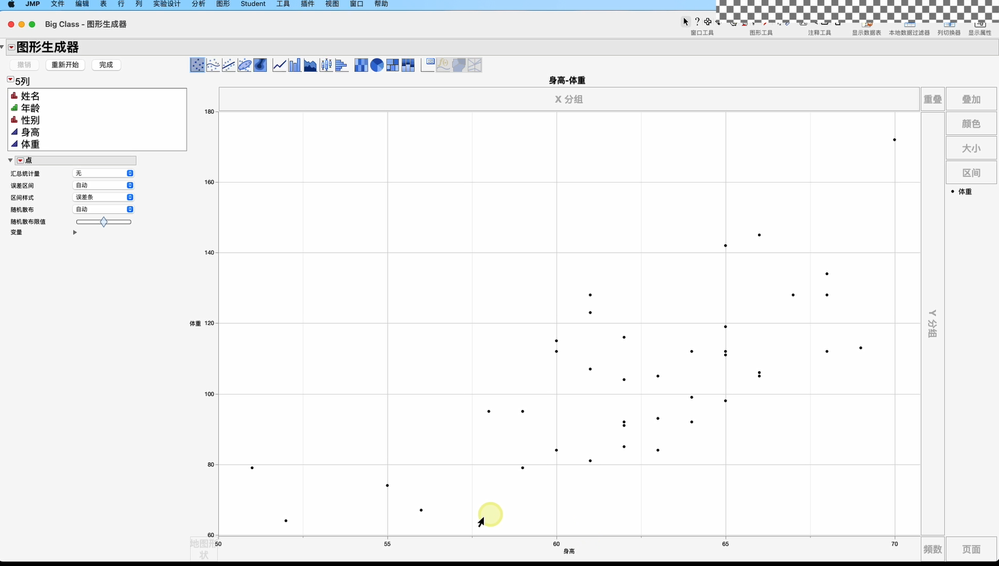The image size is (999, 566).
Task: Open the 分析 menu
Action: tap(199, 4)
